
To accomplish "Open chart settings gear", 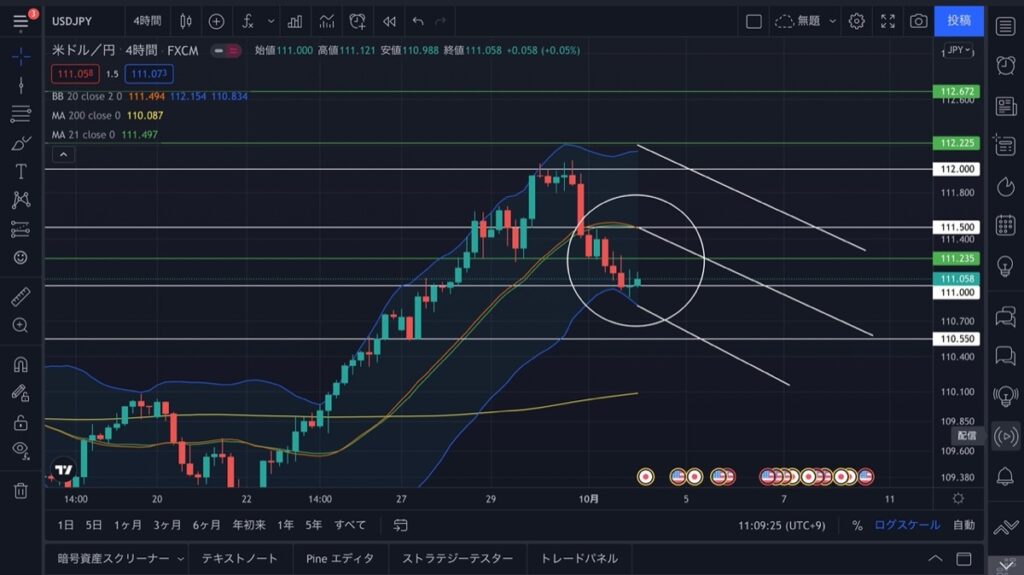I will [856, 22].
